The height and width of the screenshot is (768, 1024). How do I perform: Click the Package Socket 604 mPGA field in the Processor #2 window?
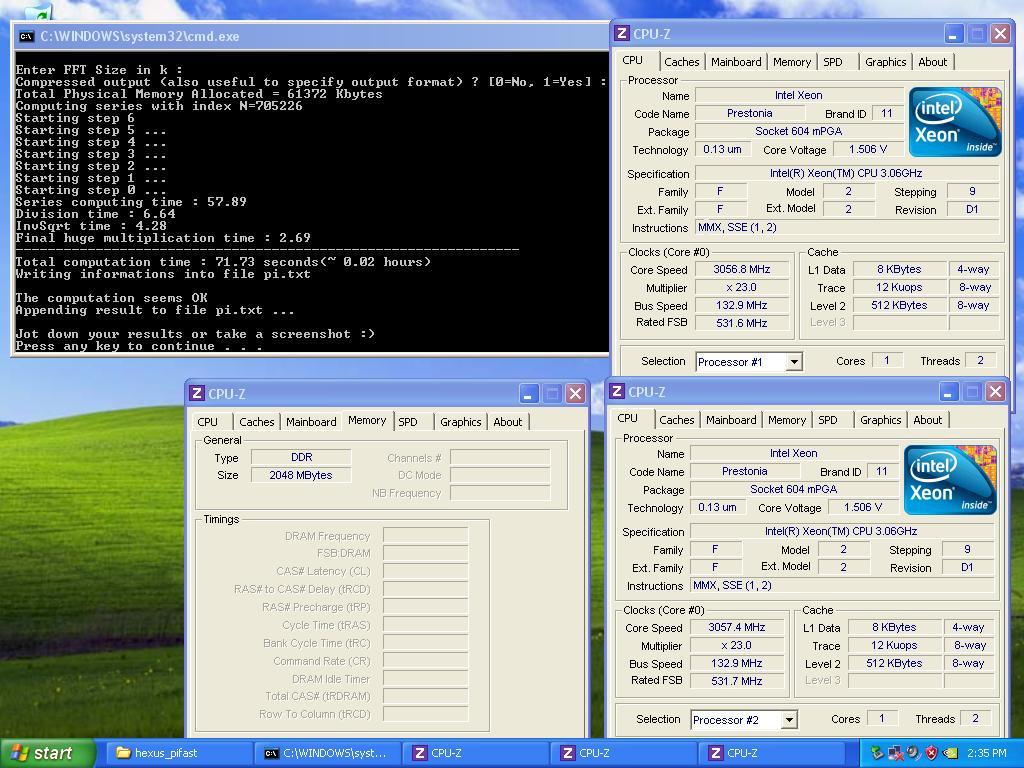click(x=793, y=488)
